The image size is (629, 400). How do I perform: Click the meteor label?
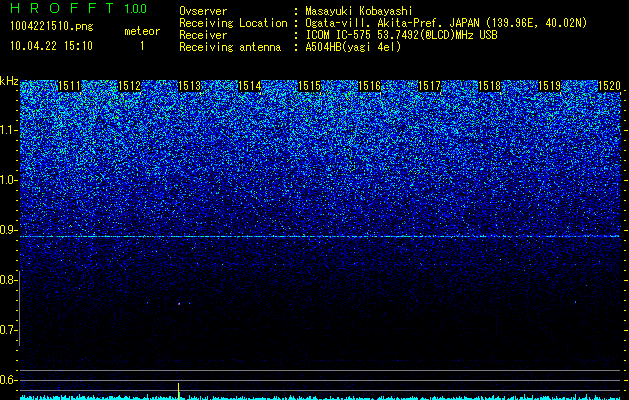[142, 31]
